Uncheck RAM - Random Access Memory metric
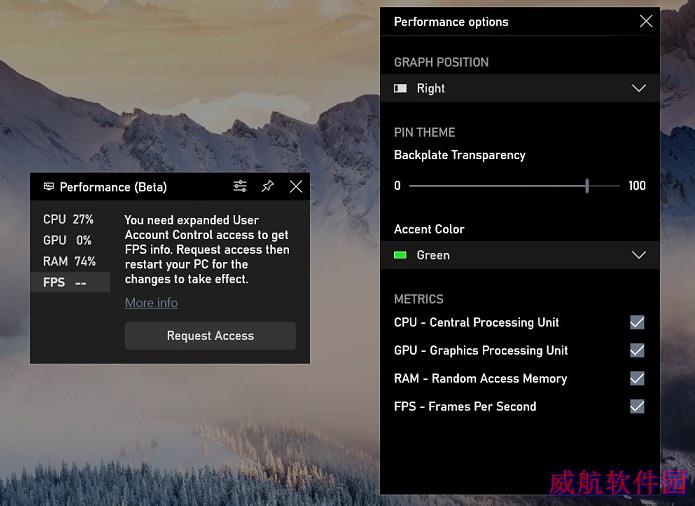 (637, 378)
